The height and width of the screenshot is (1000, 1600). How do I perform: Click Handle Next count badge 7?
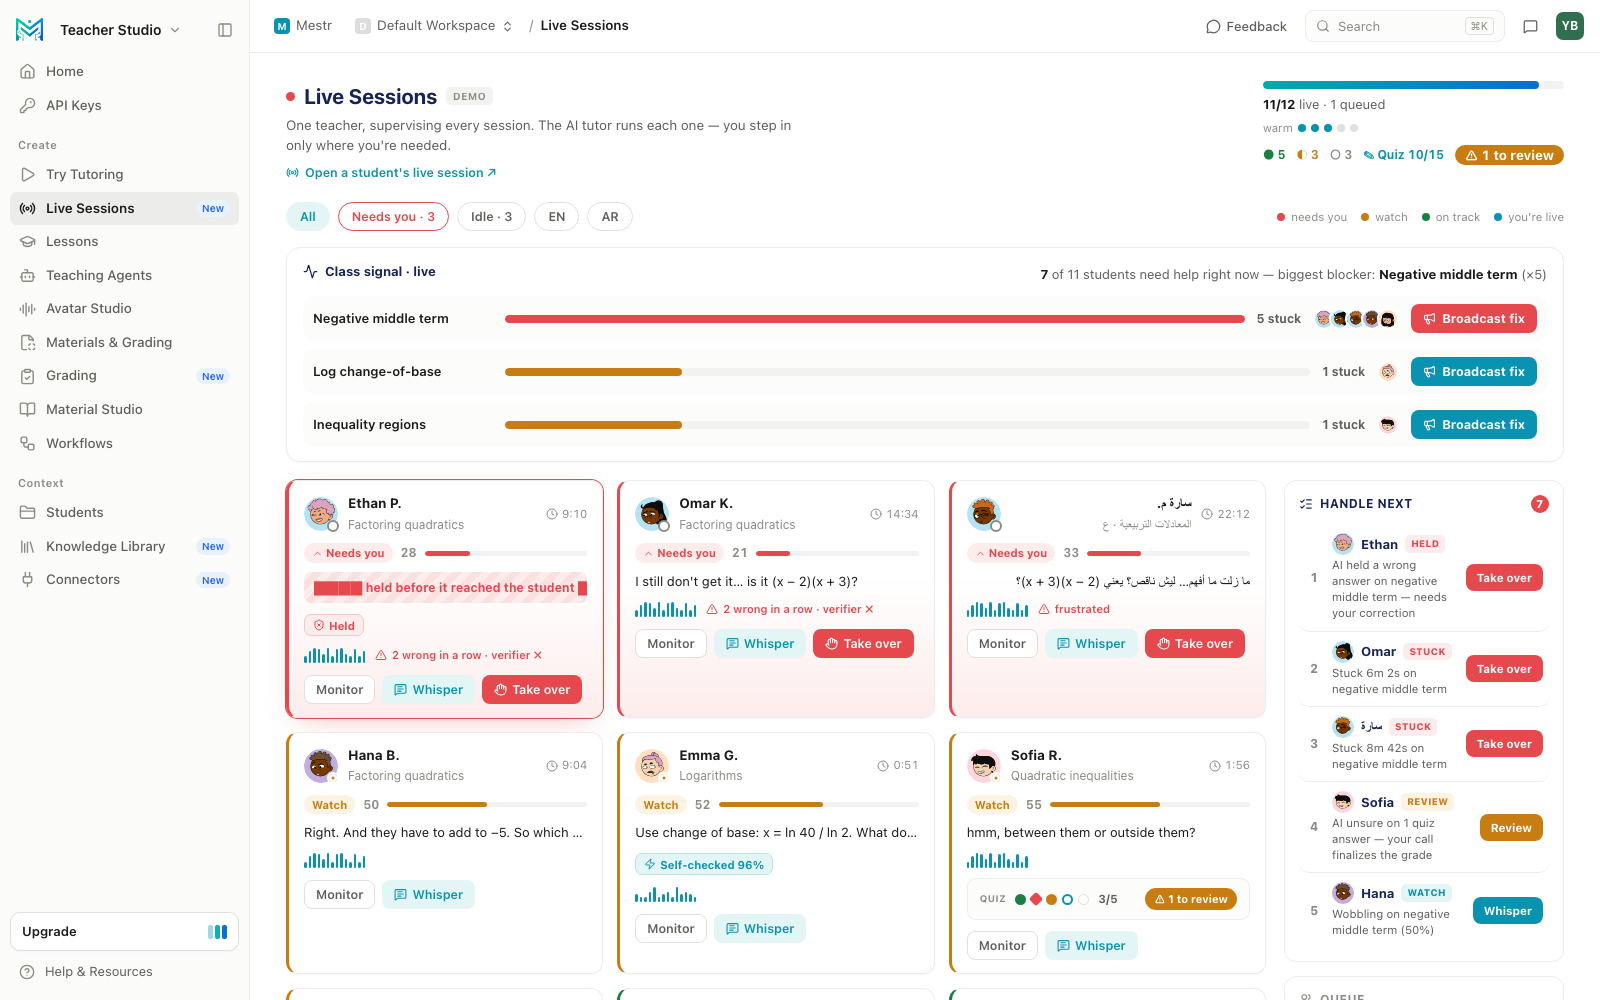1540,504
